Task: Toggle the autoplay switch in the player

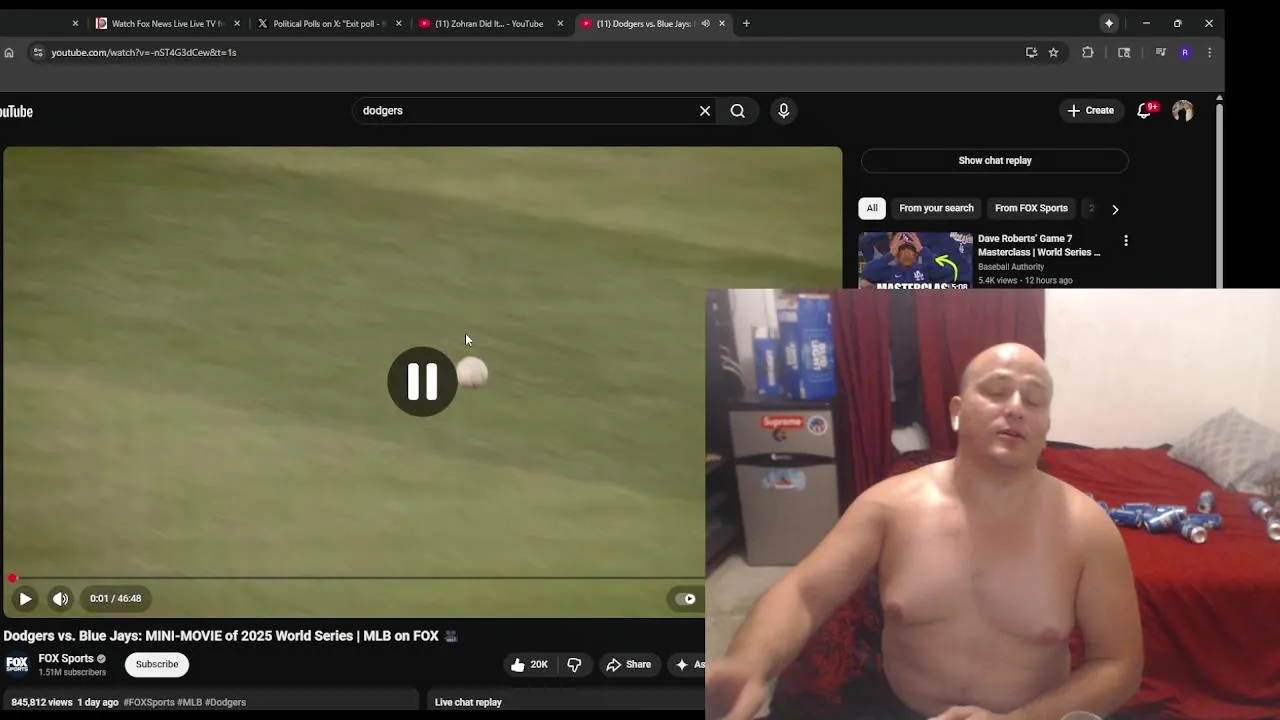Action: tap(686, 599)
